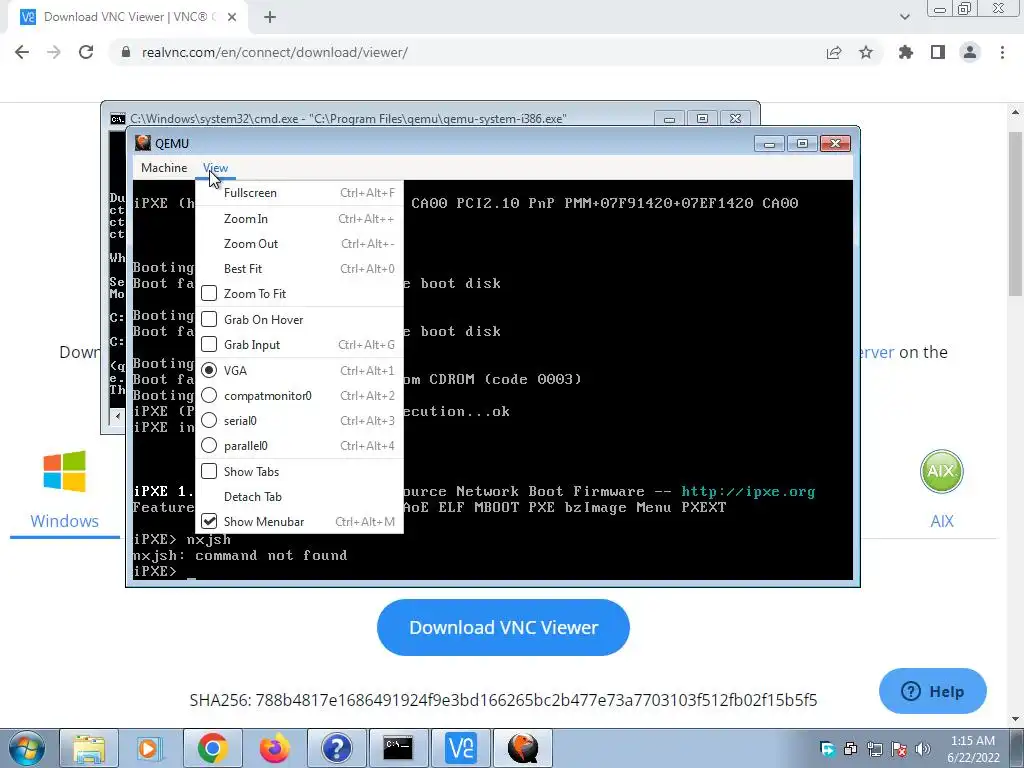Screen dimensions: 1024x768
Task: Click the page scrollbar down arrow
Action: click(x=1016, y=719)
